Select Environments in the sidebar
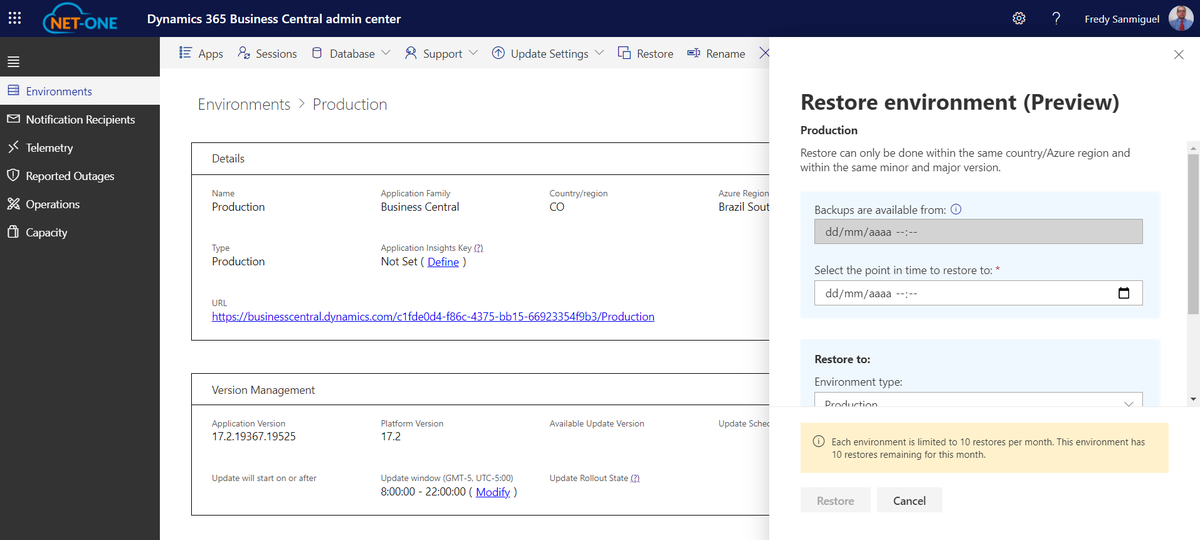Image resolution: width=1200 pixels, height=540 pixels. coord(80,91)
